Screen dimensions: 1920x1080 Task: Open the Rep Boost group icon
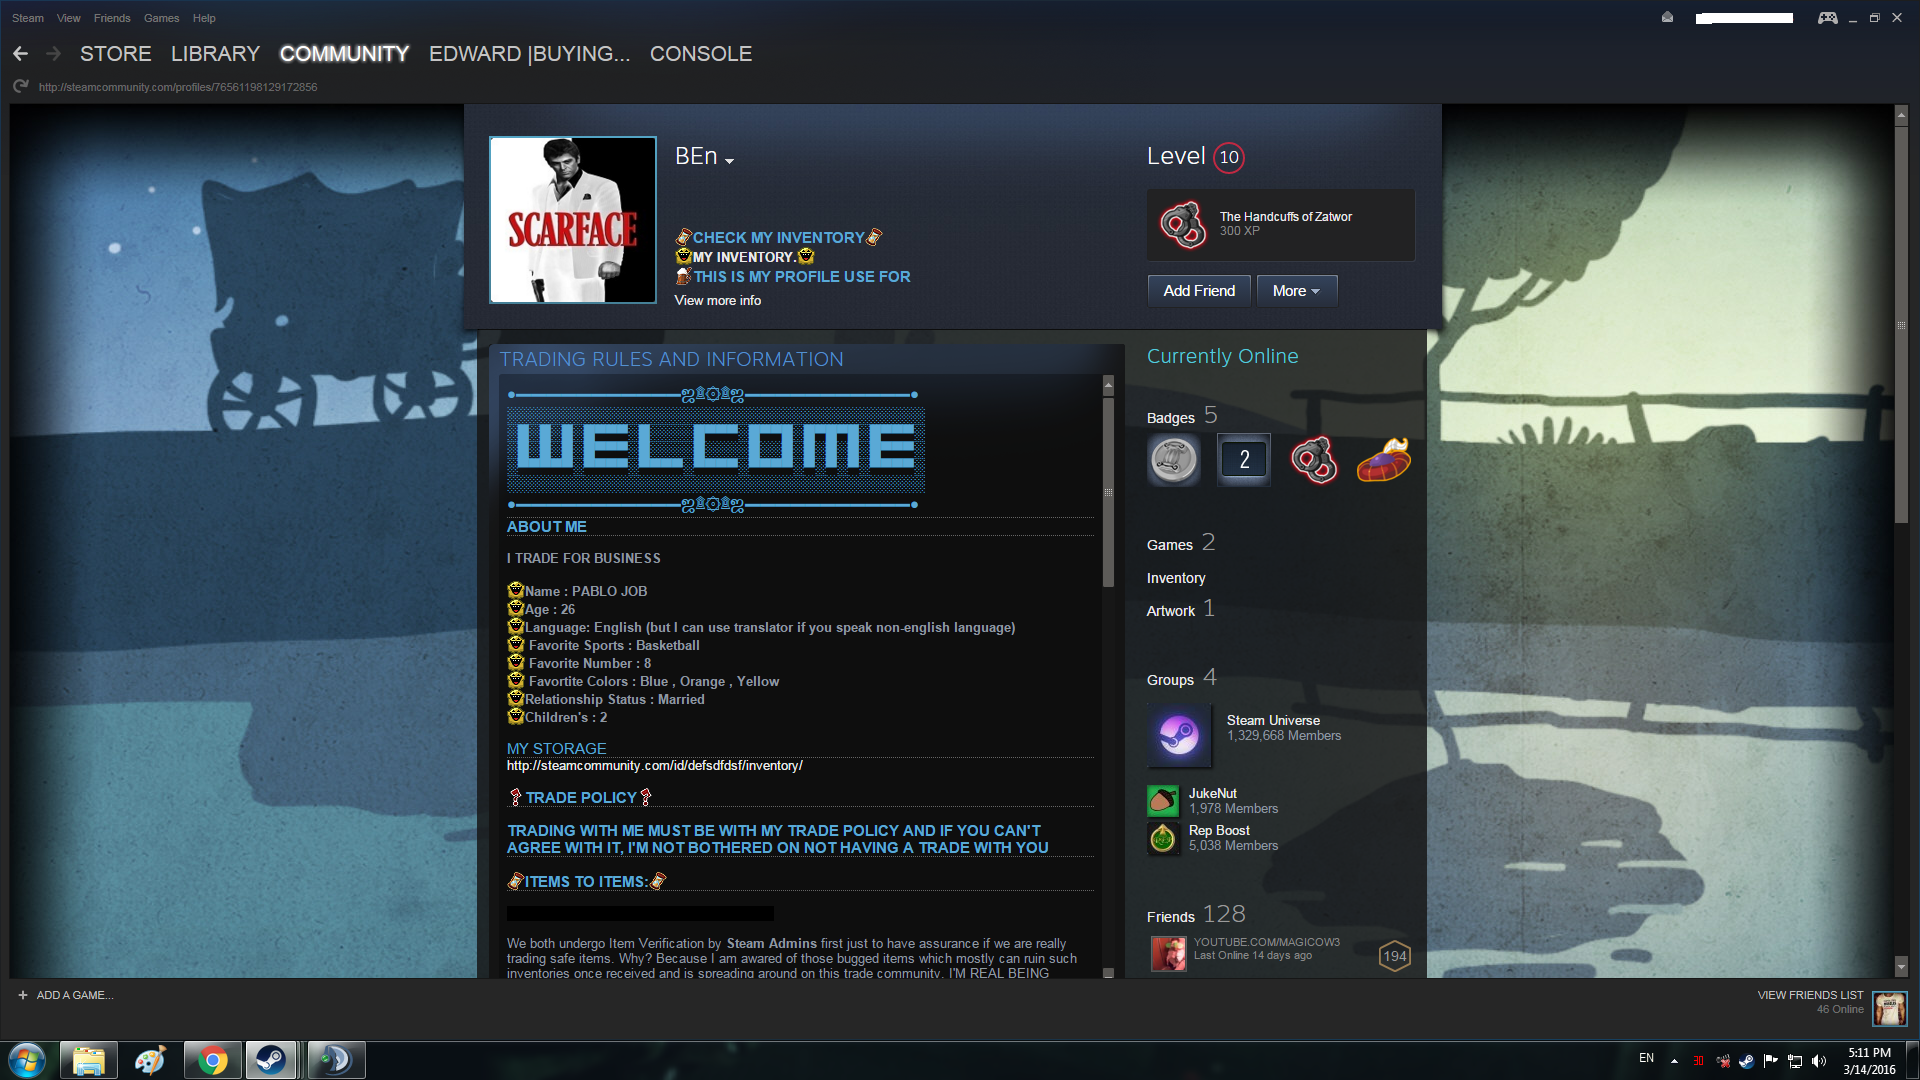coord(1162,838)
